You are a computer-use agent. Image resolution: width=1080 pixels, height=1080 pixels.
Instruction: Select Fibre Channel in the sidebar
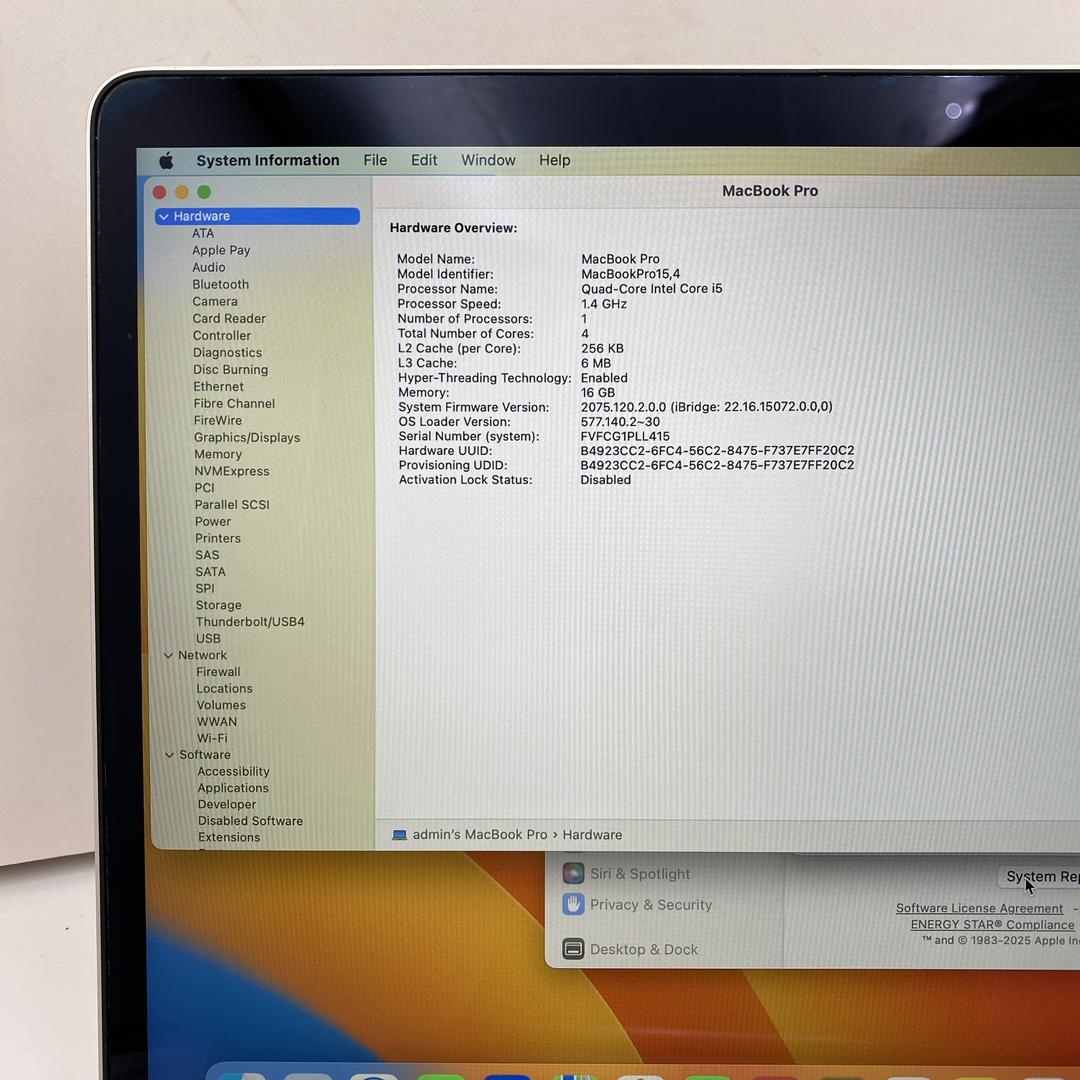coord(234,404)
